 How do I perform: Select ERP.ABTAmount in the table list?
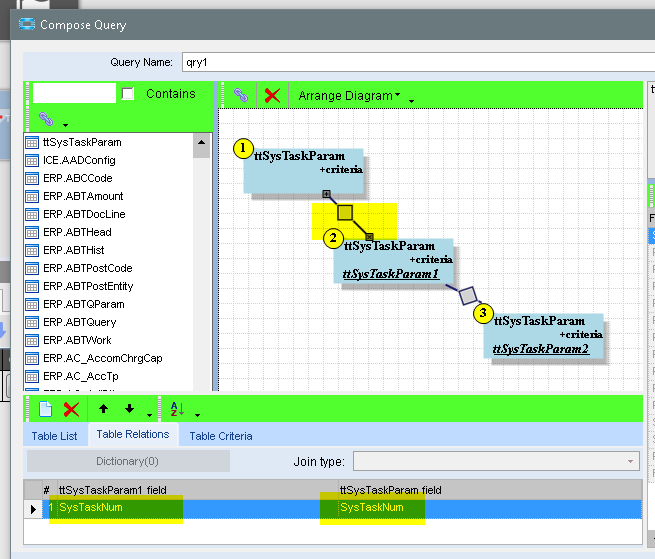(83, 196)
